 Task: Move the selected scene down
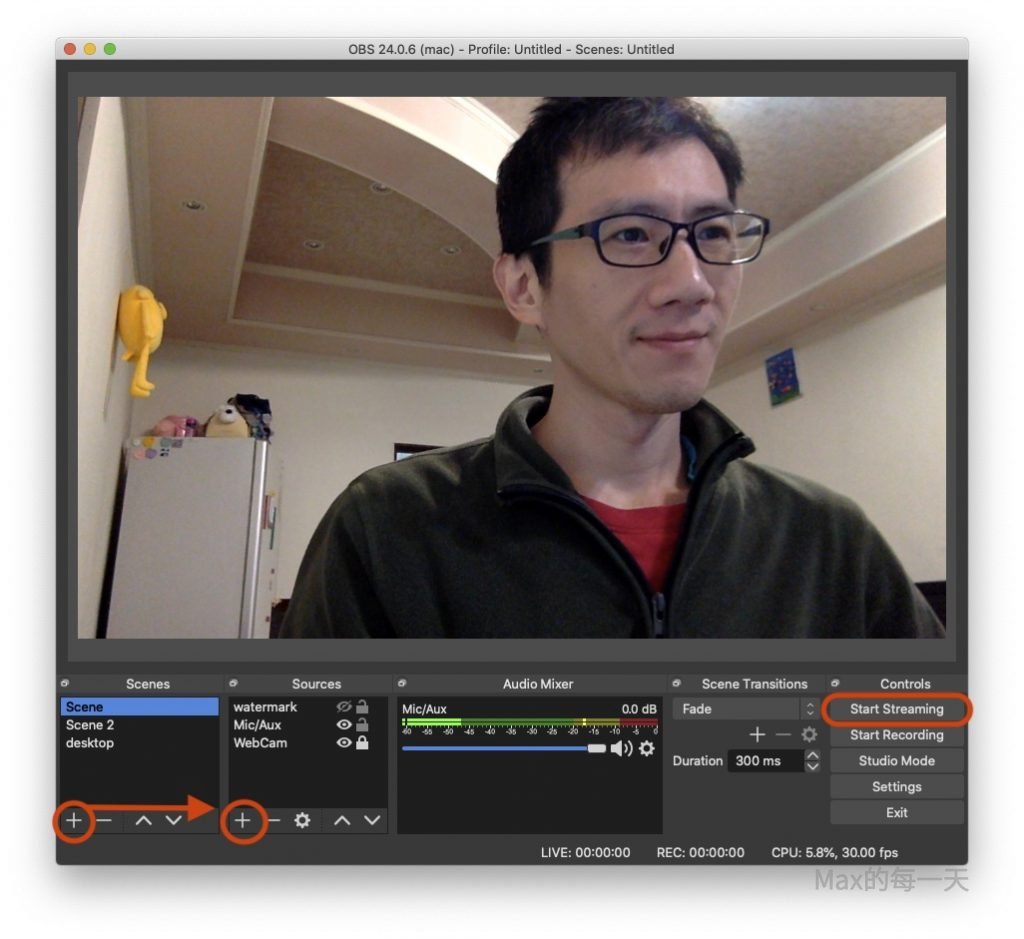[174, 821]
